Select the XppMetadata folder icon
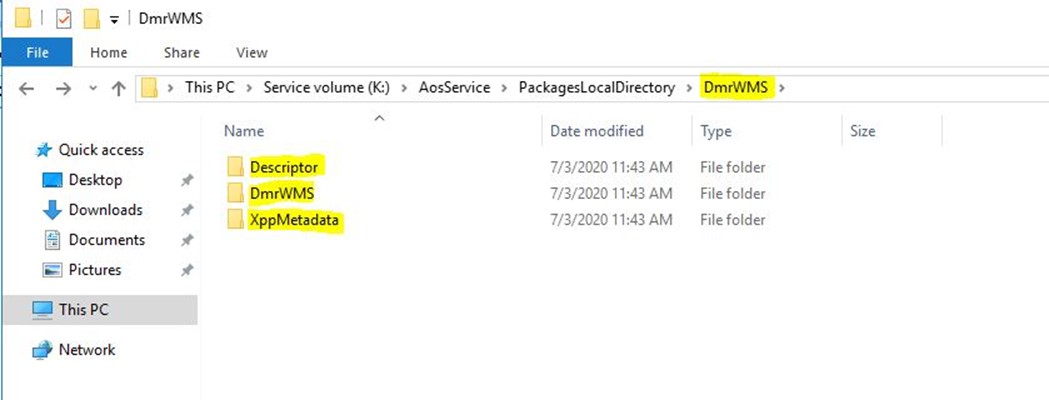Screen dimensions: 1049x400 tap(235, 219)
